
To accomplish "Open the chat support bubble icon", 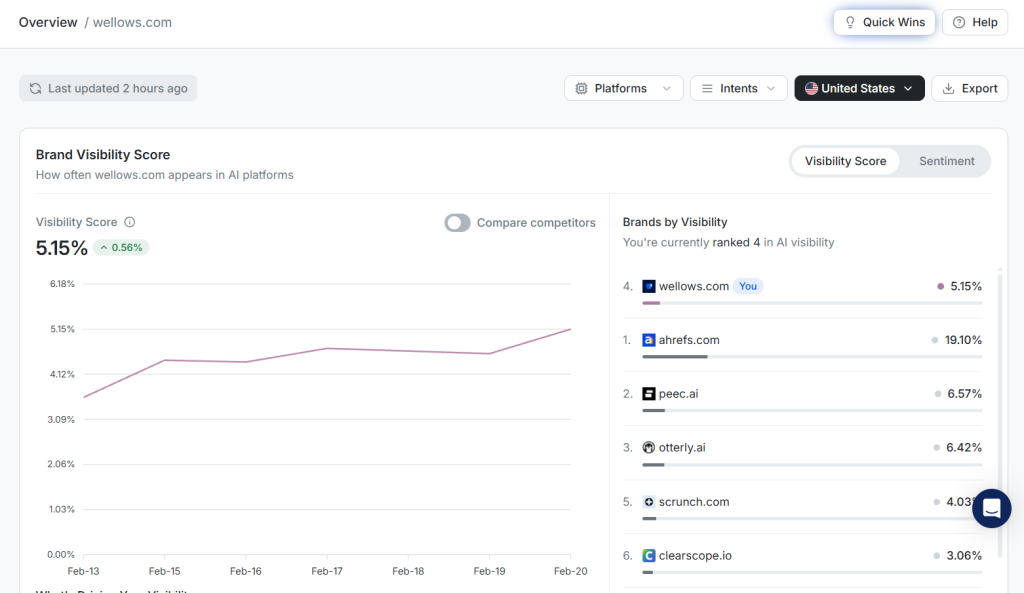I will pos(991,508).
